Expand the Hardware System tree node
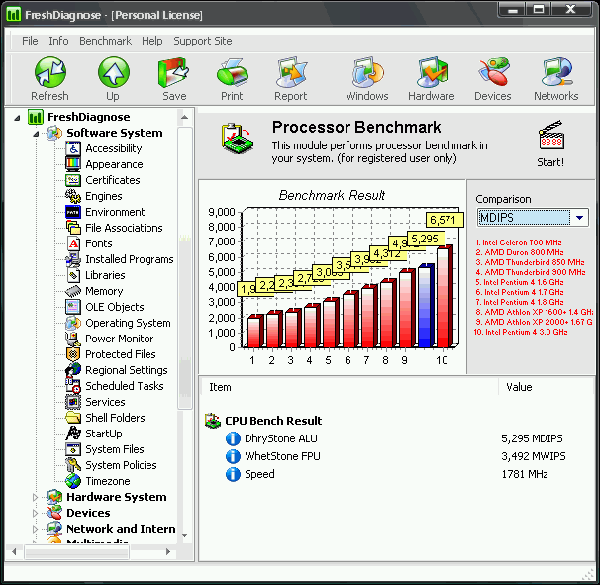Screen dimensions: 600x585 point(37,497)
